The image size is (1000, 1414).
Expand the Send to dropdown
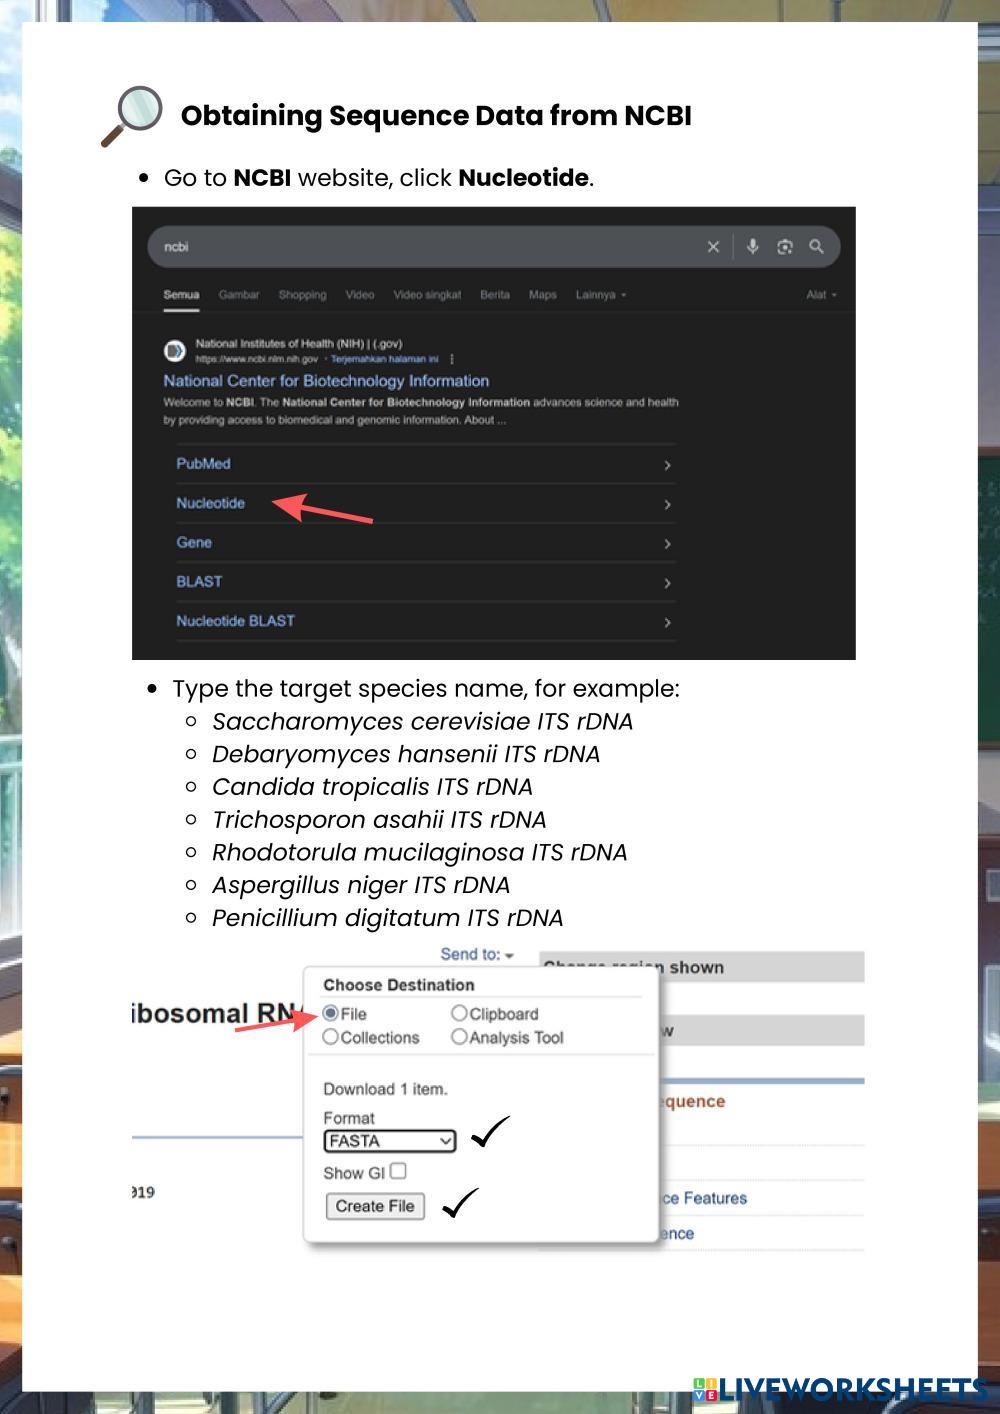tap(478, 955)
